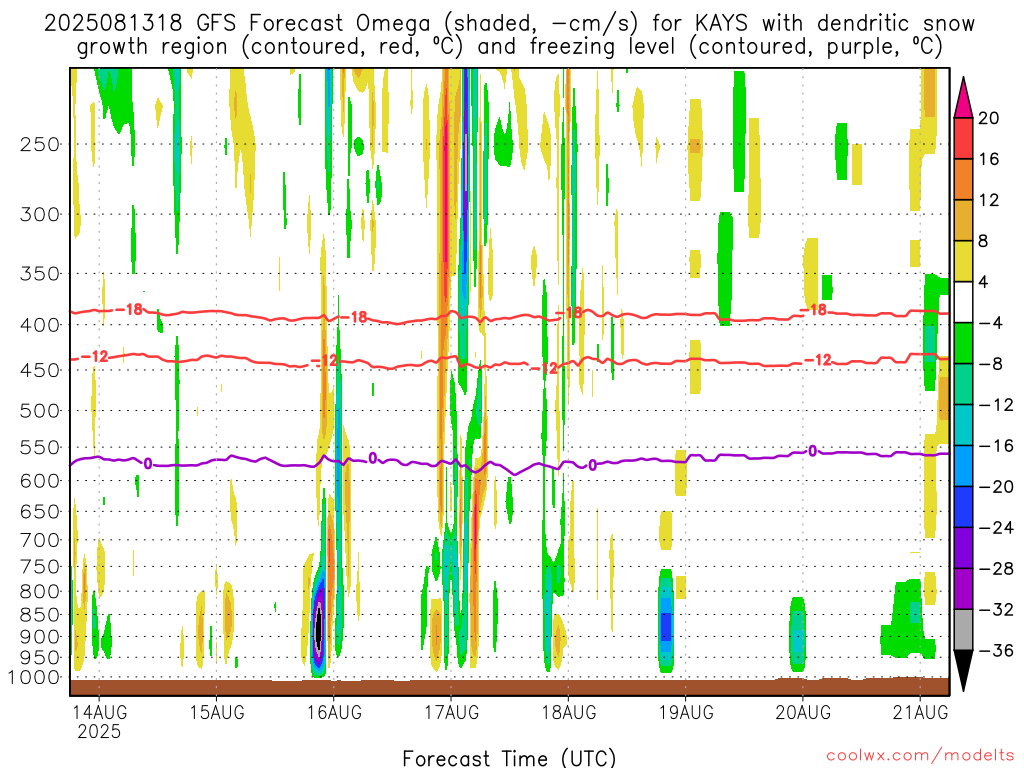
Task: Click the 300 pressure level label
Action: (40, 214)
